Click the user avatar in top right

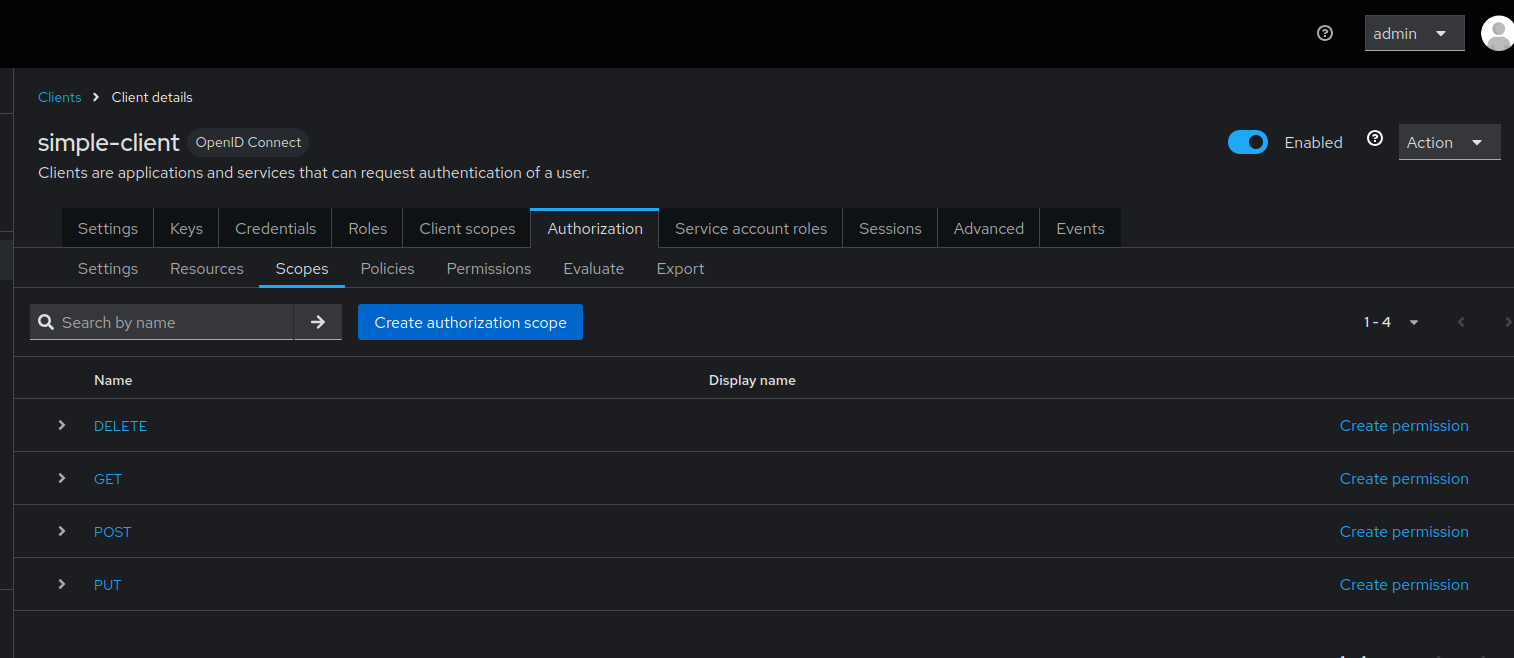(1497, 33)
